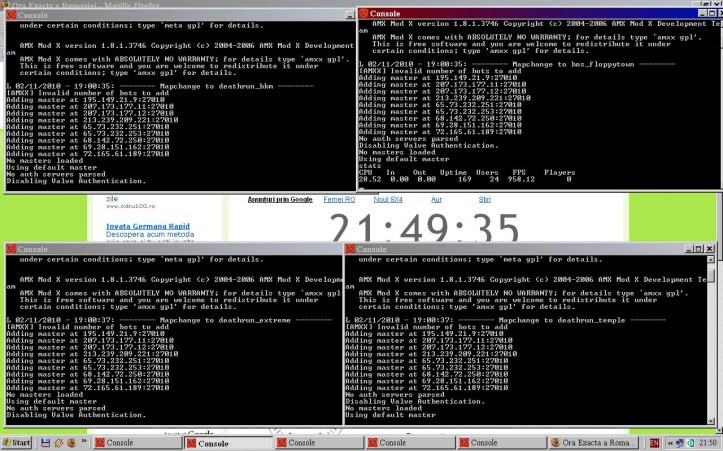Click the first Console taskbar button

(127, 442)
